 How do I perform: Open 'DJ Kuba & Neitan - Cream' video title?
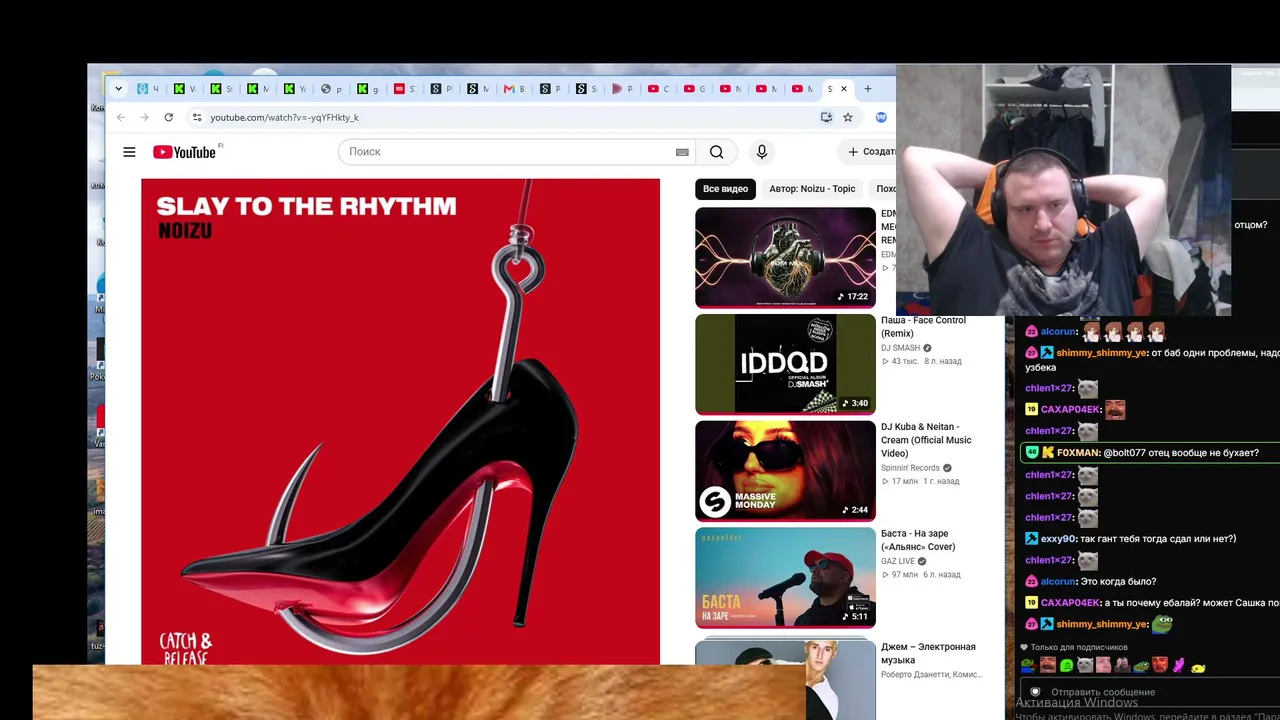(926, 440)
